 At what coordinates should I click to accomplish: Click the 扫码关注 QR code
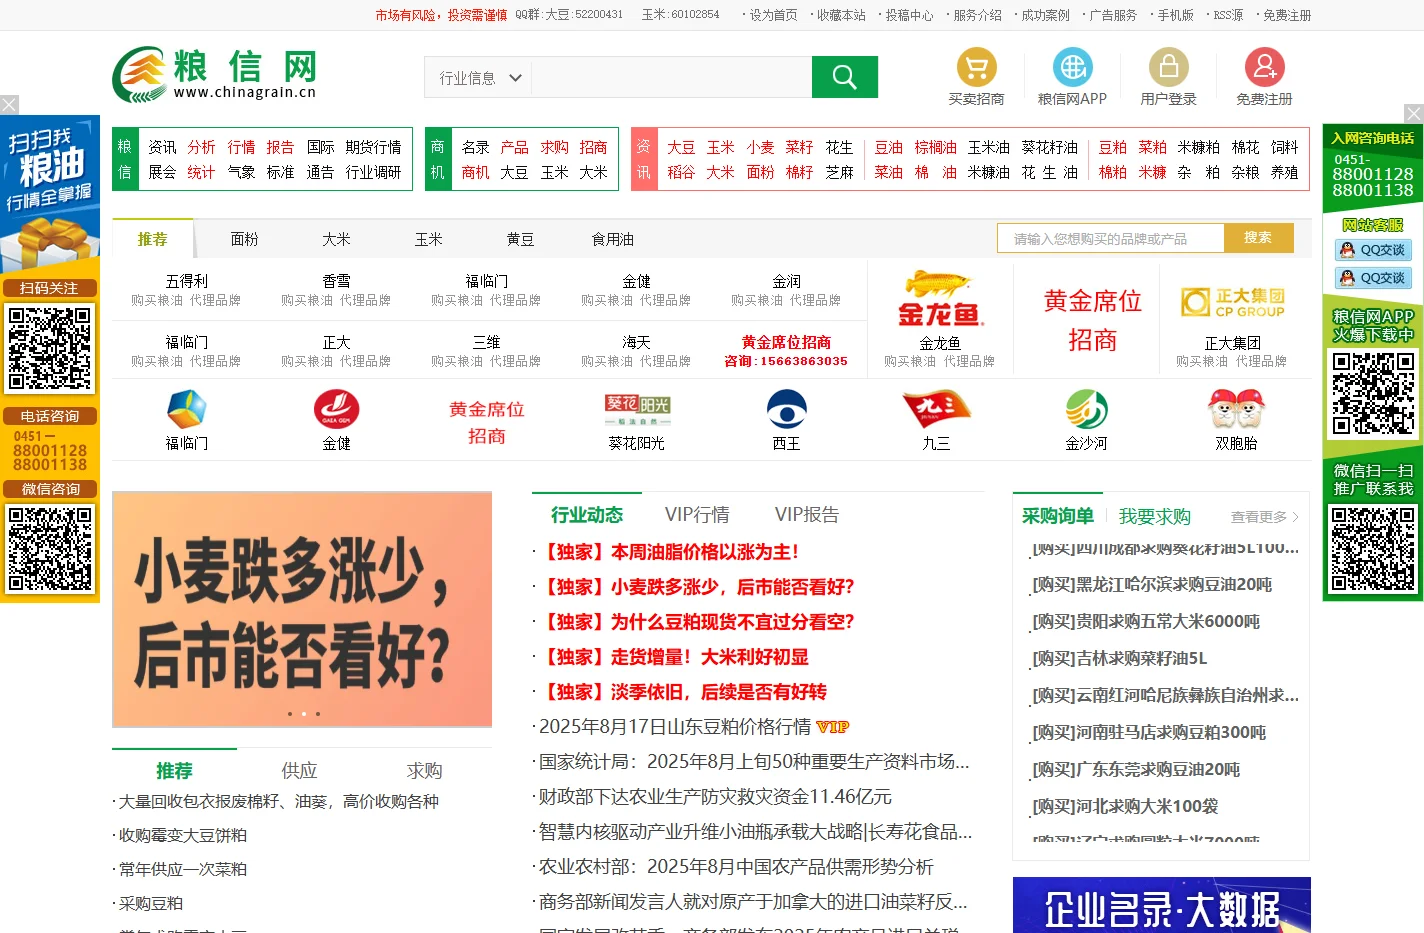[50, 348]
